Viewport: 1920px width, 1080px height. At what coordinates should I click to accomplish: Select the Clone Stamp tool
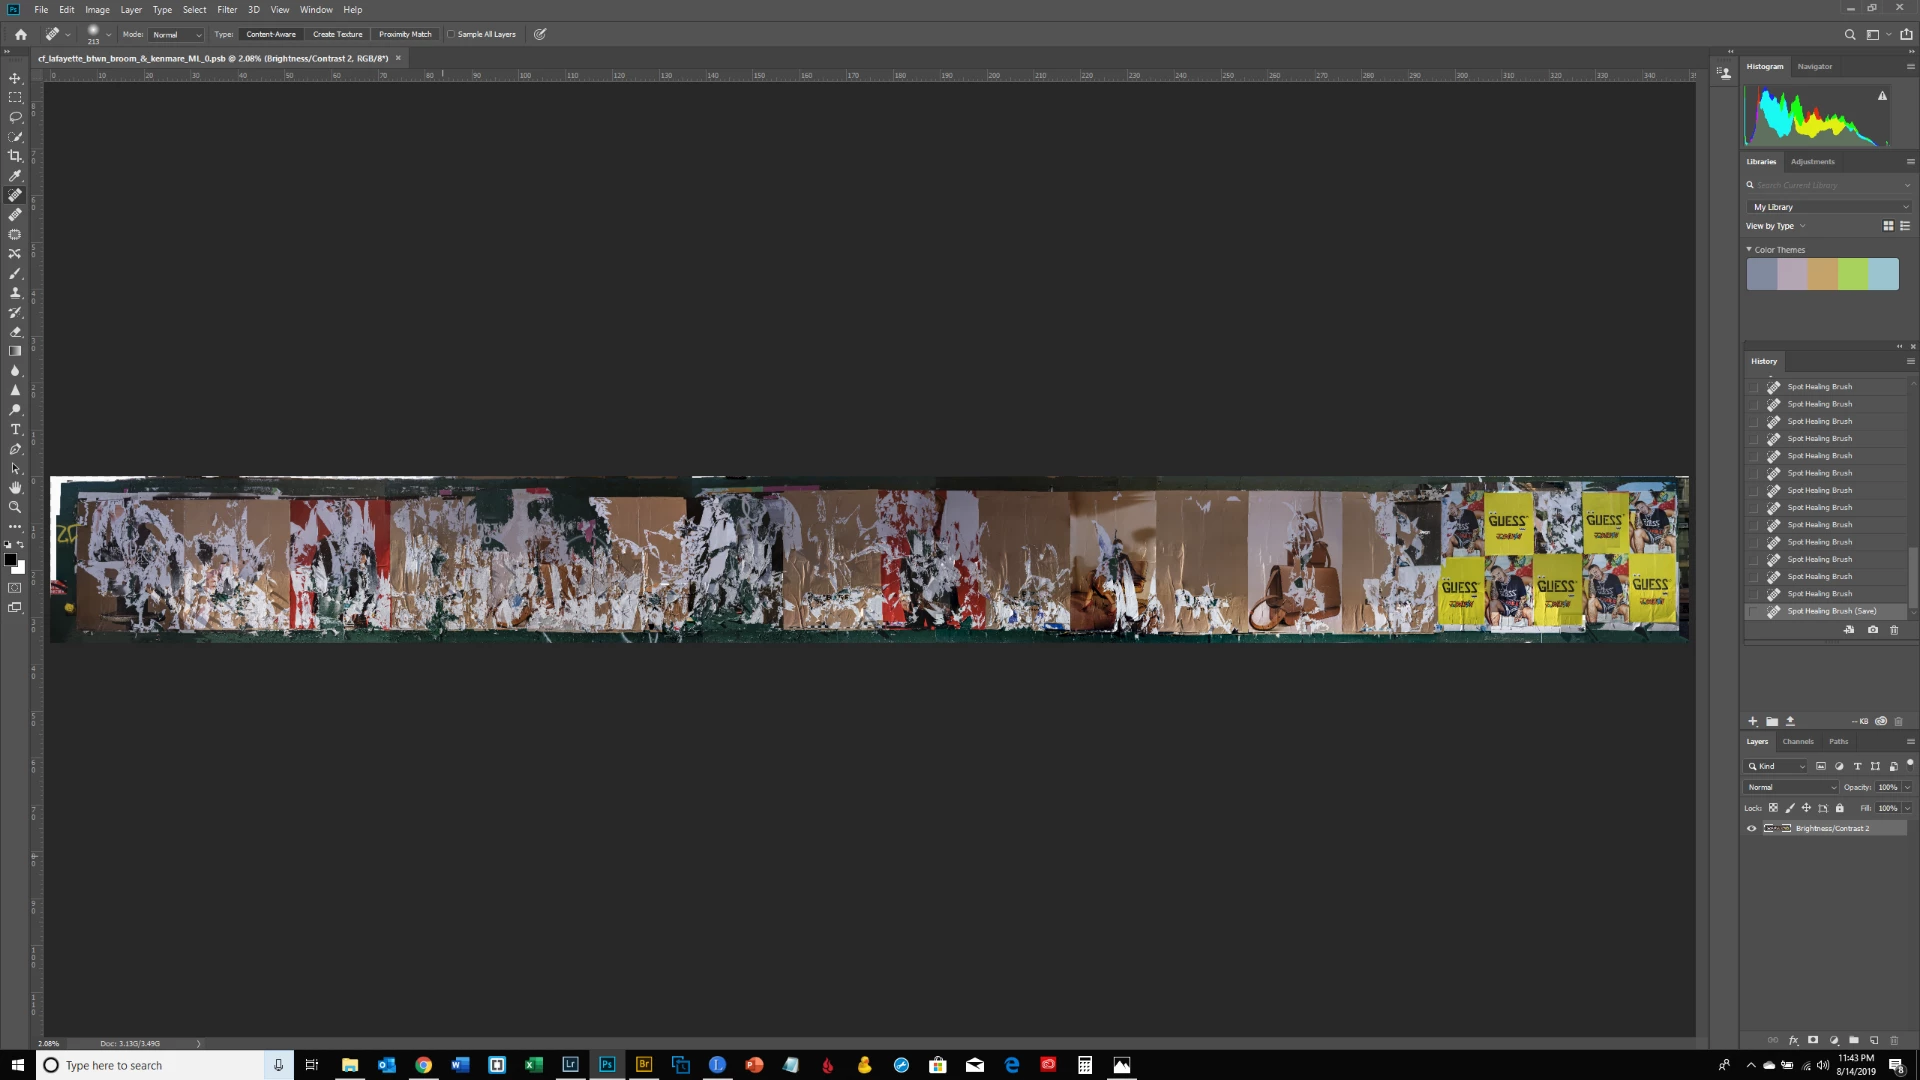coord(15,293)
